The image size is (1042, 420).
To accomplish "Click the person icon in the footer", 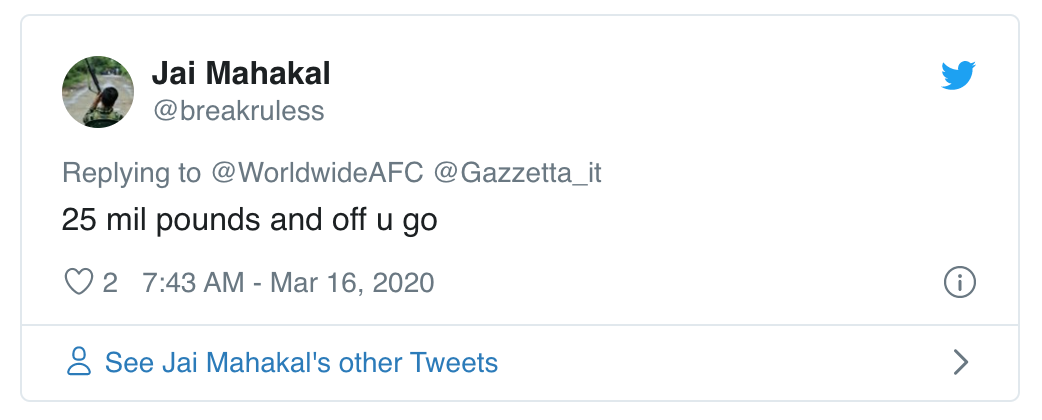I will 78,361.
